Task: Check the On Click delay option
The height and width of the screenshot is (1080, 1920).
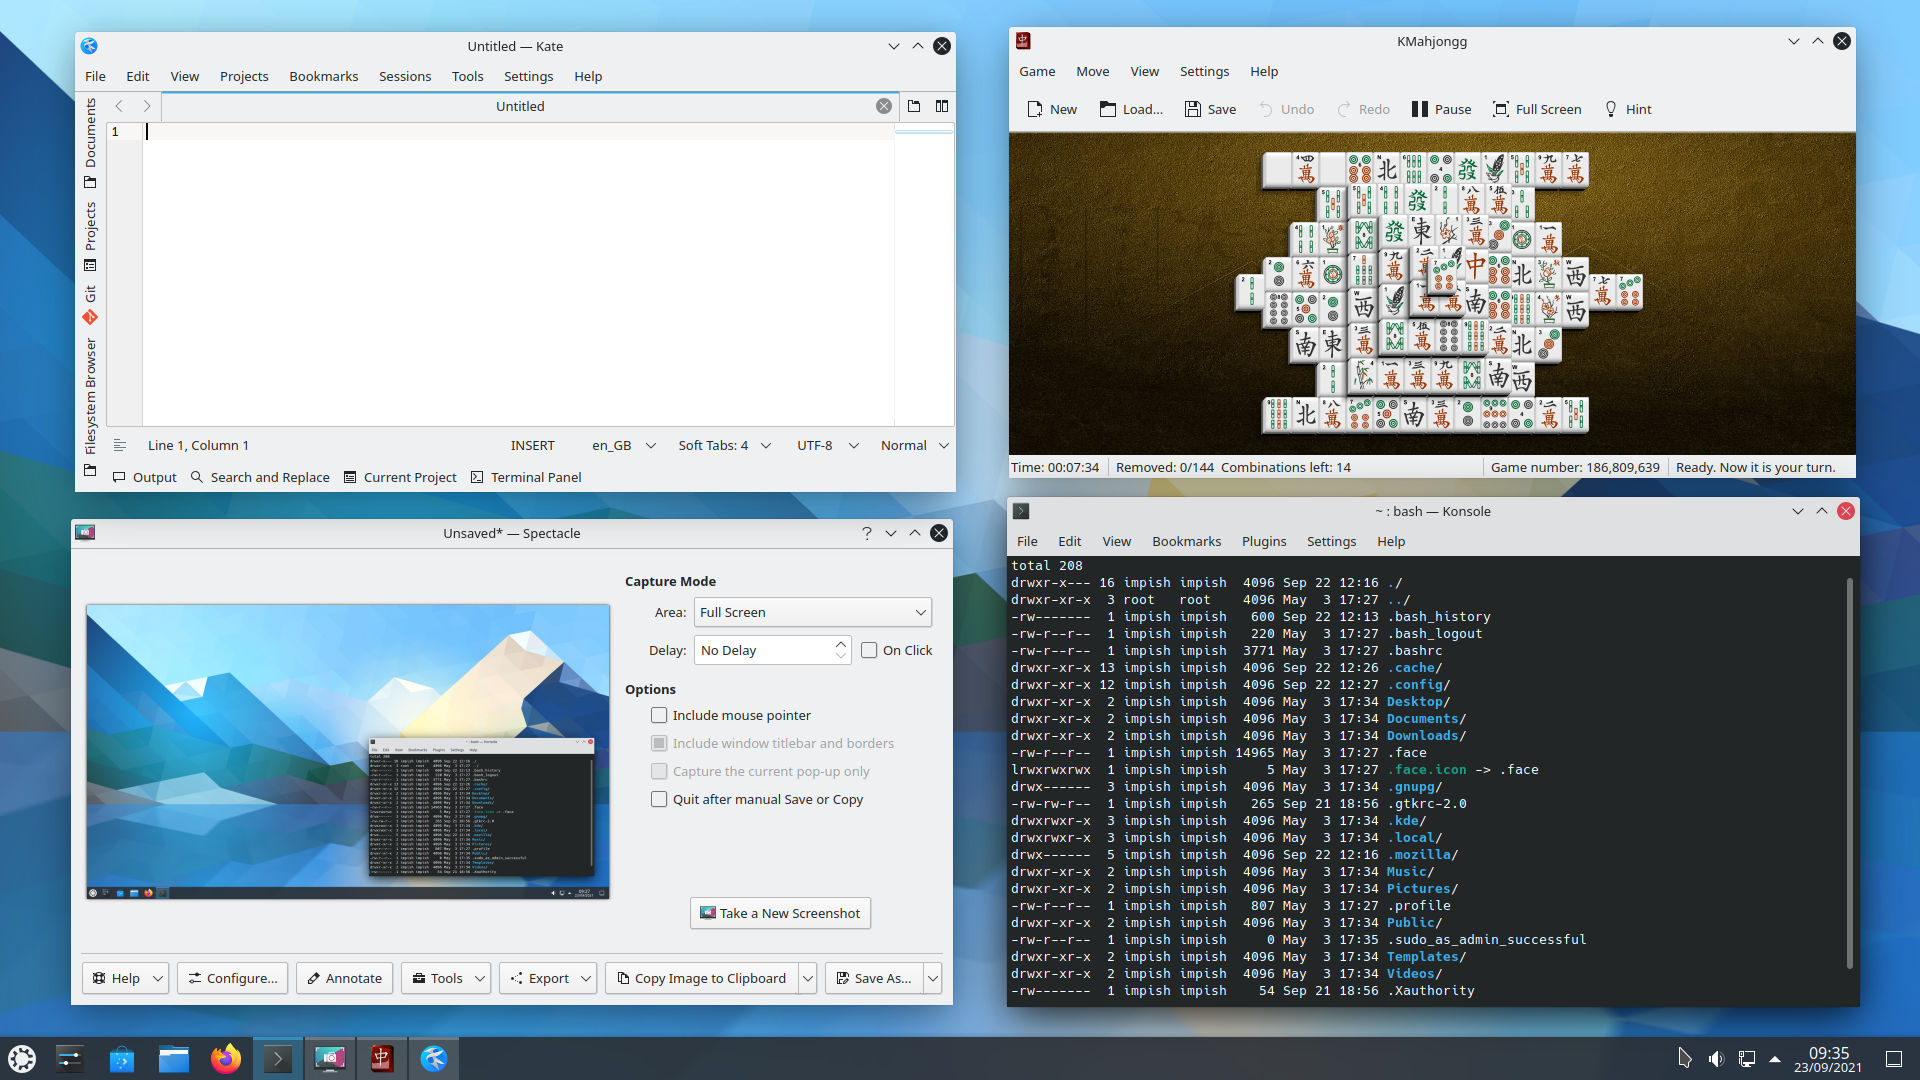Action: click(869, 650)
